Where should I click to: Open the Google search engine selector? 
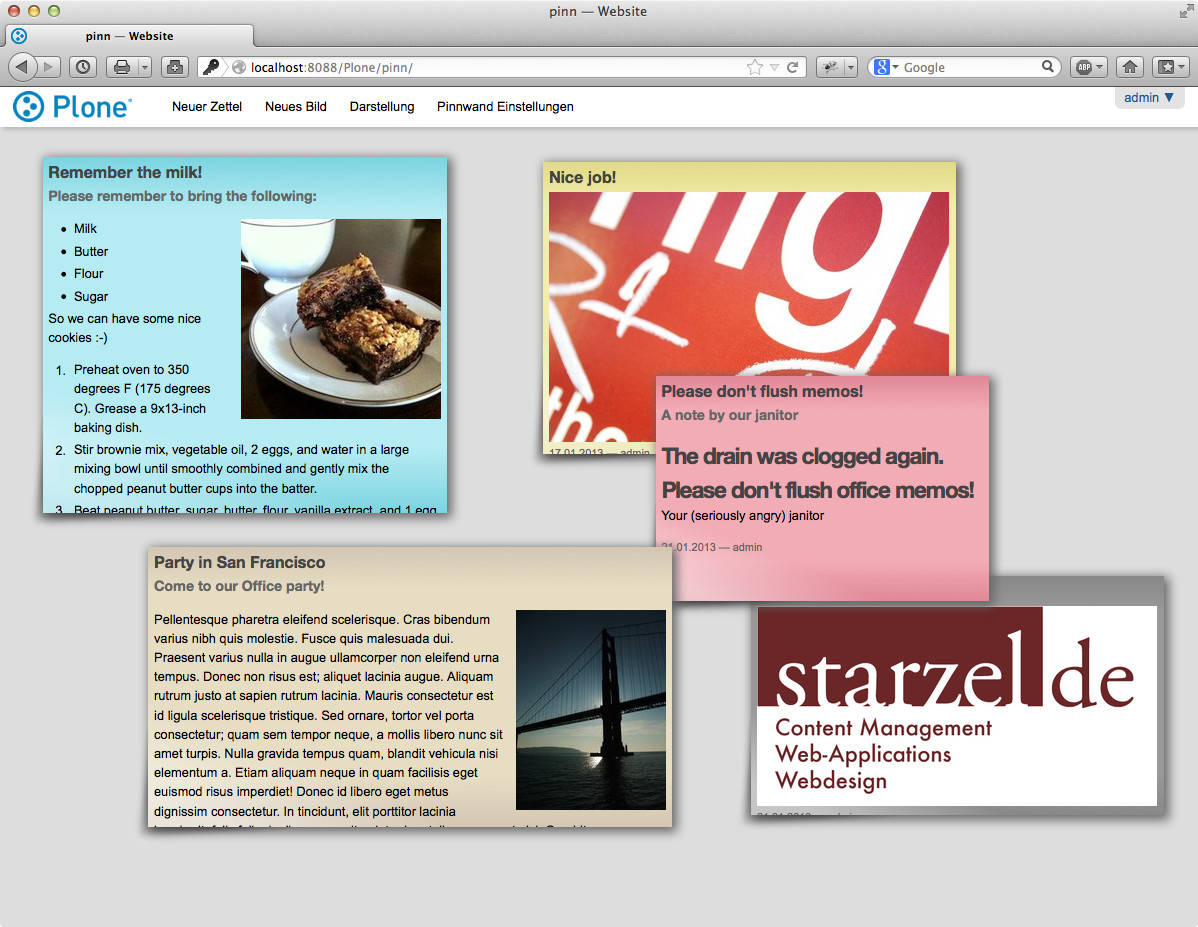(x=886, y=67)
